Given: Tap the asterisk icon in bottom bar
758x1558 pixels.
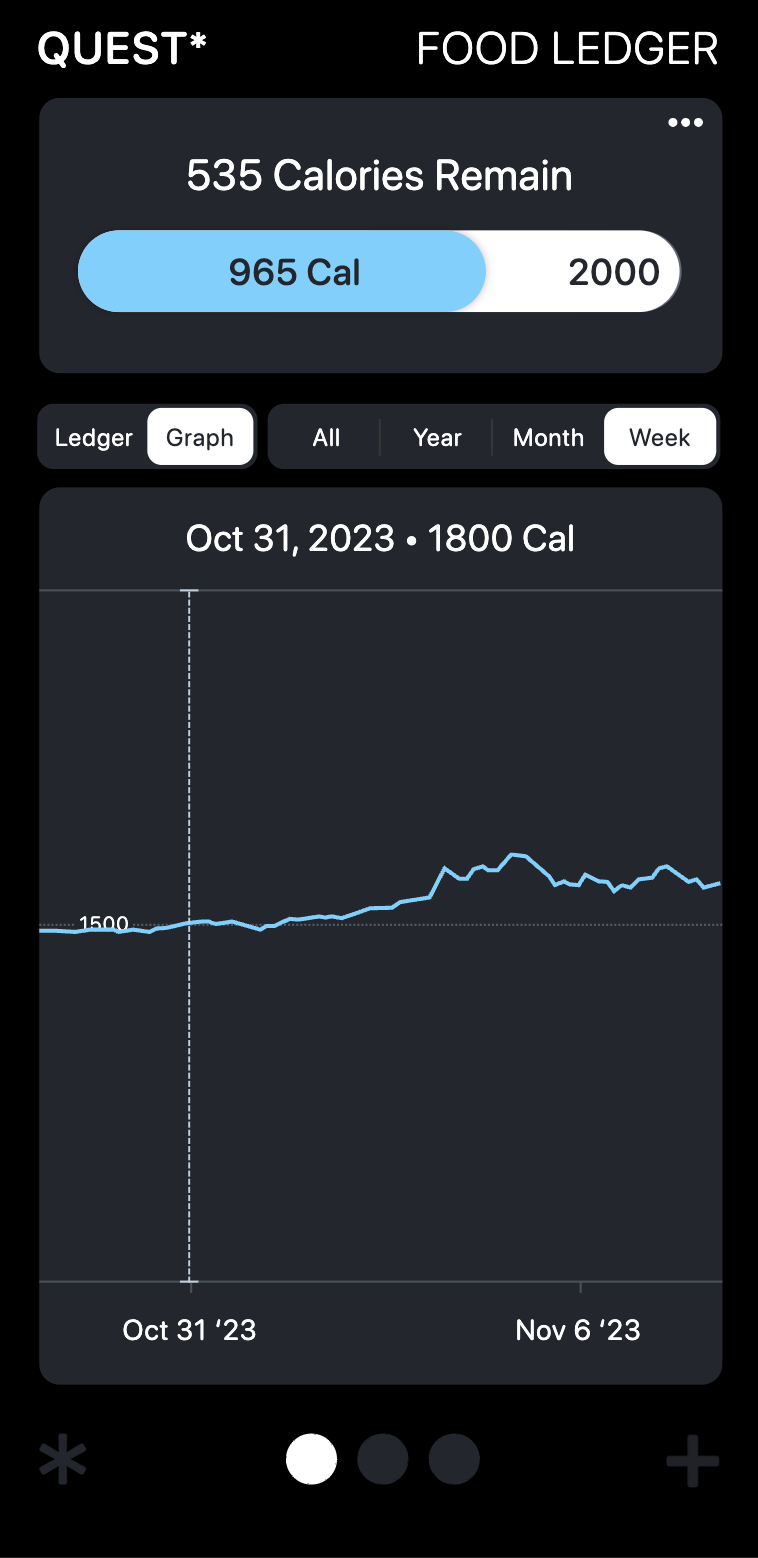Looking at the screenshot, I should 63,1461.
